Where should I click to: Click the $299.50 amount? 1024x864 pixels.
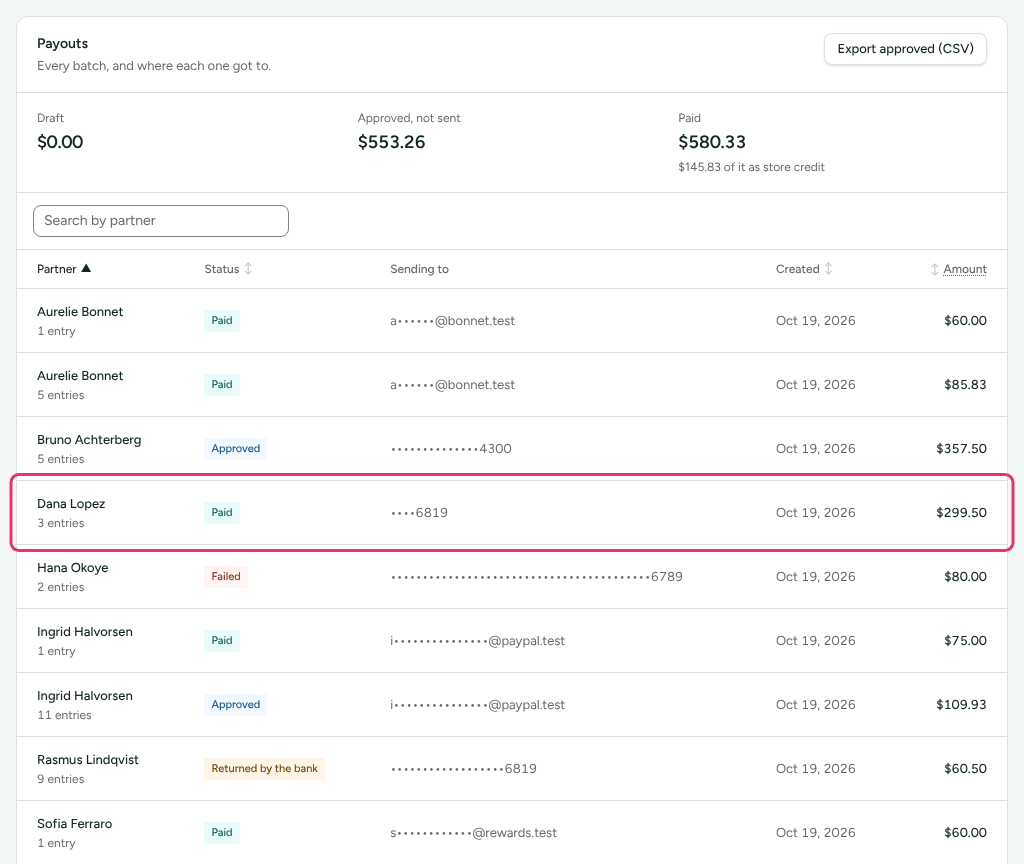(961, 513)
